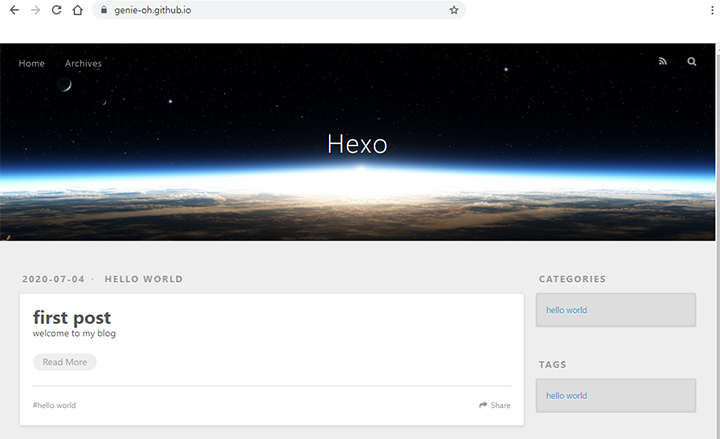Open the 2020-07-04 post date link
This screenshot has height=439, width=720.
(53, 279)
